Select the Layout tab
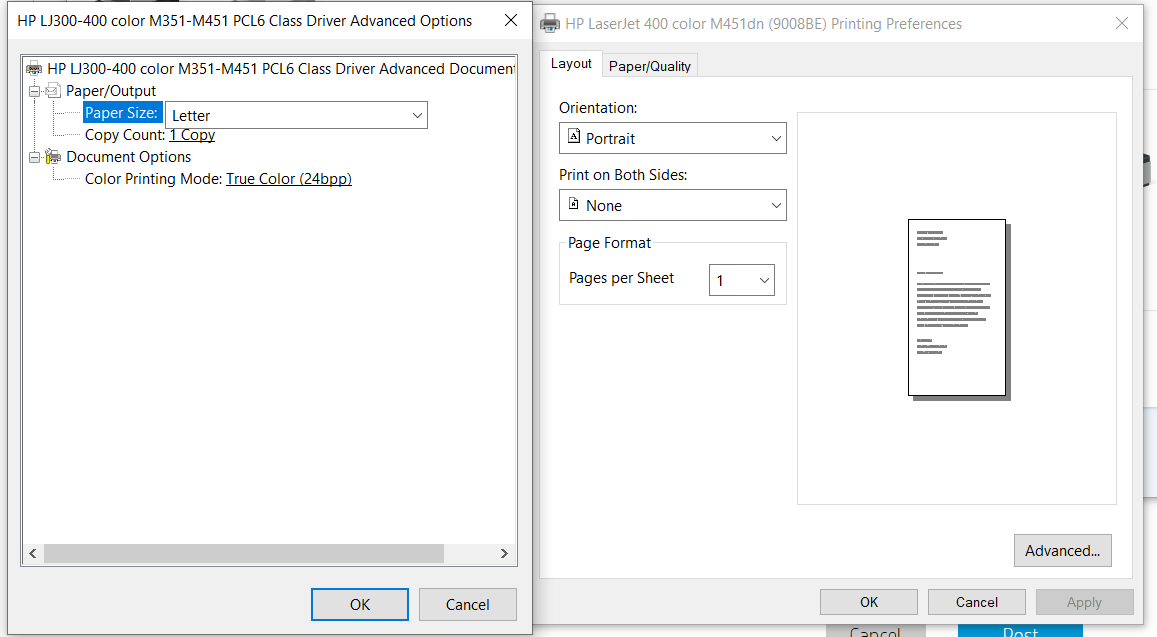This screenshot has width=1157, height=637. (571, 63)
